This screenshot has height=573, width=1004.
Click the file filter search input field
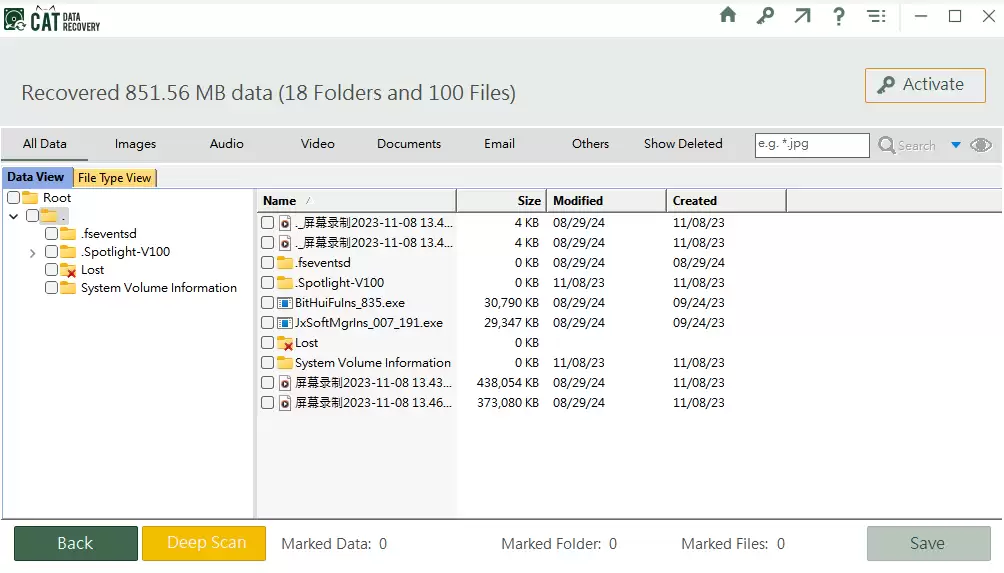811,145
